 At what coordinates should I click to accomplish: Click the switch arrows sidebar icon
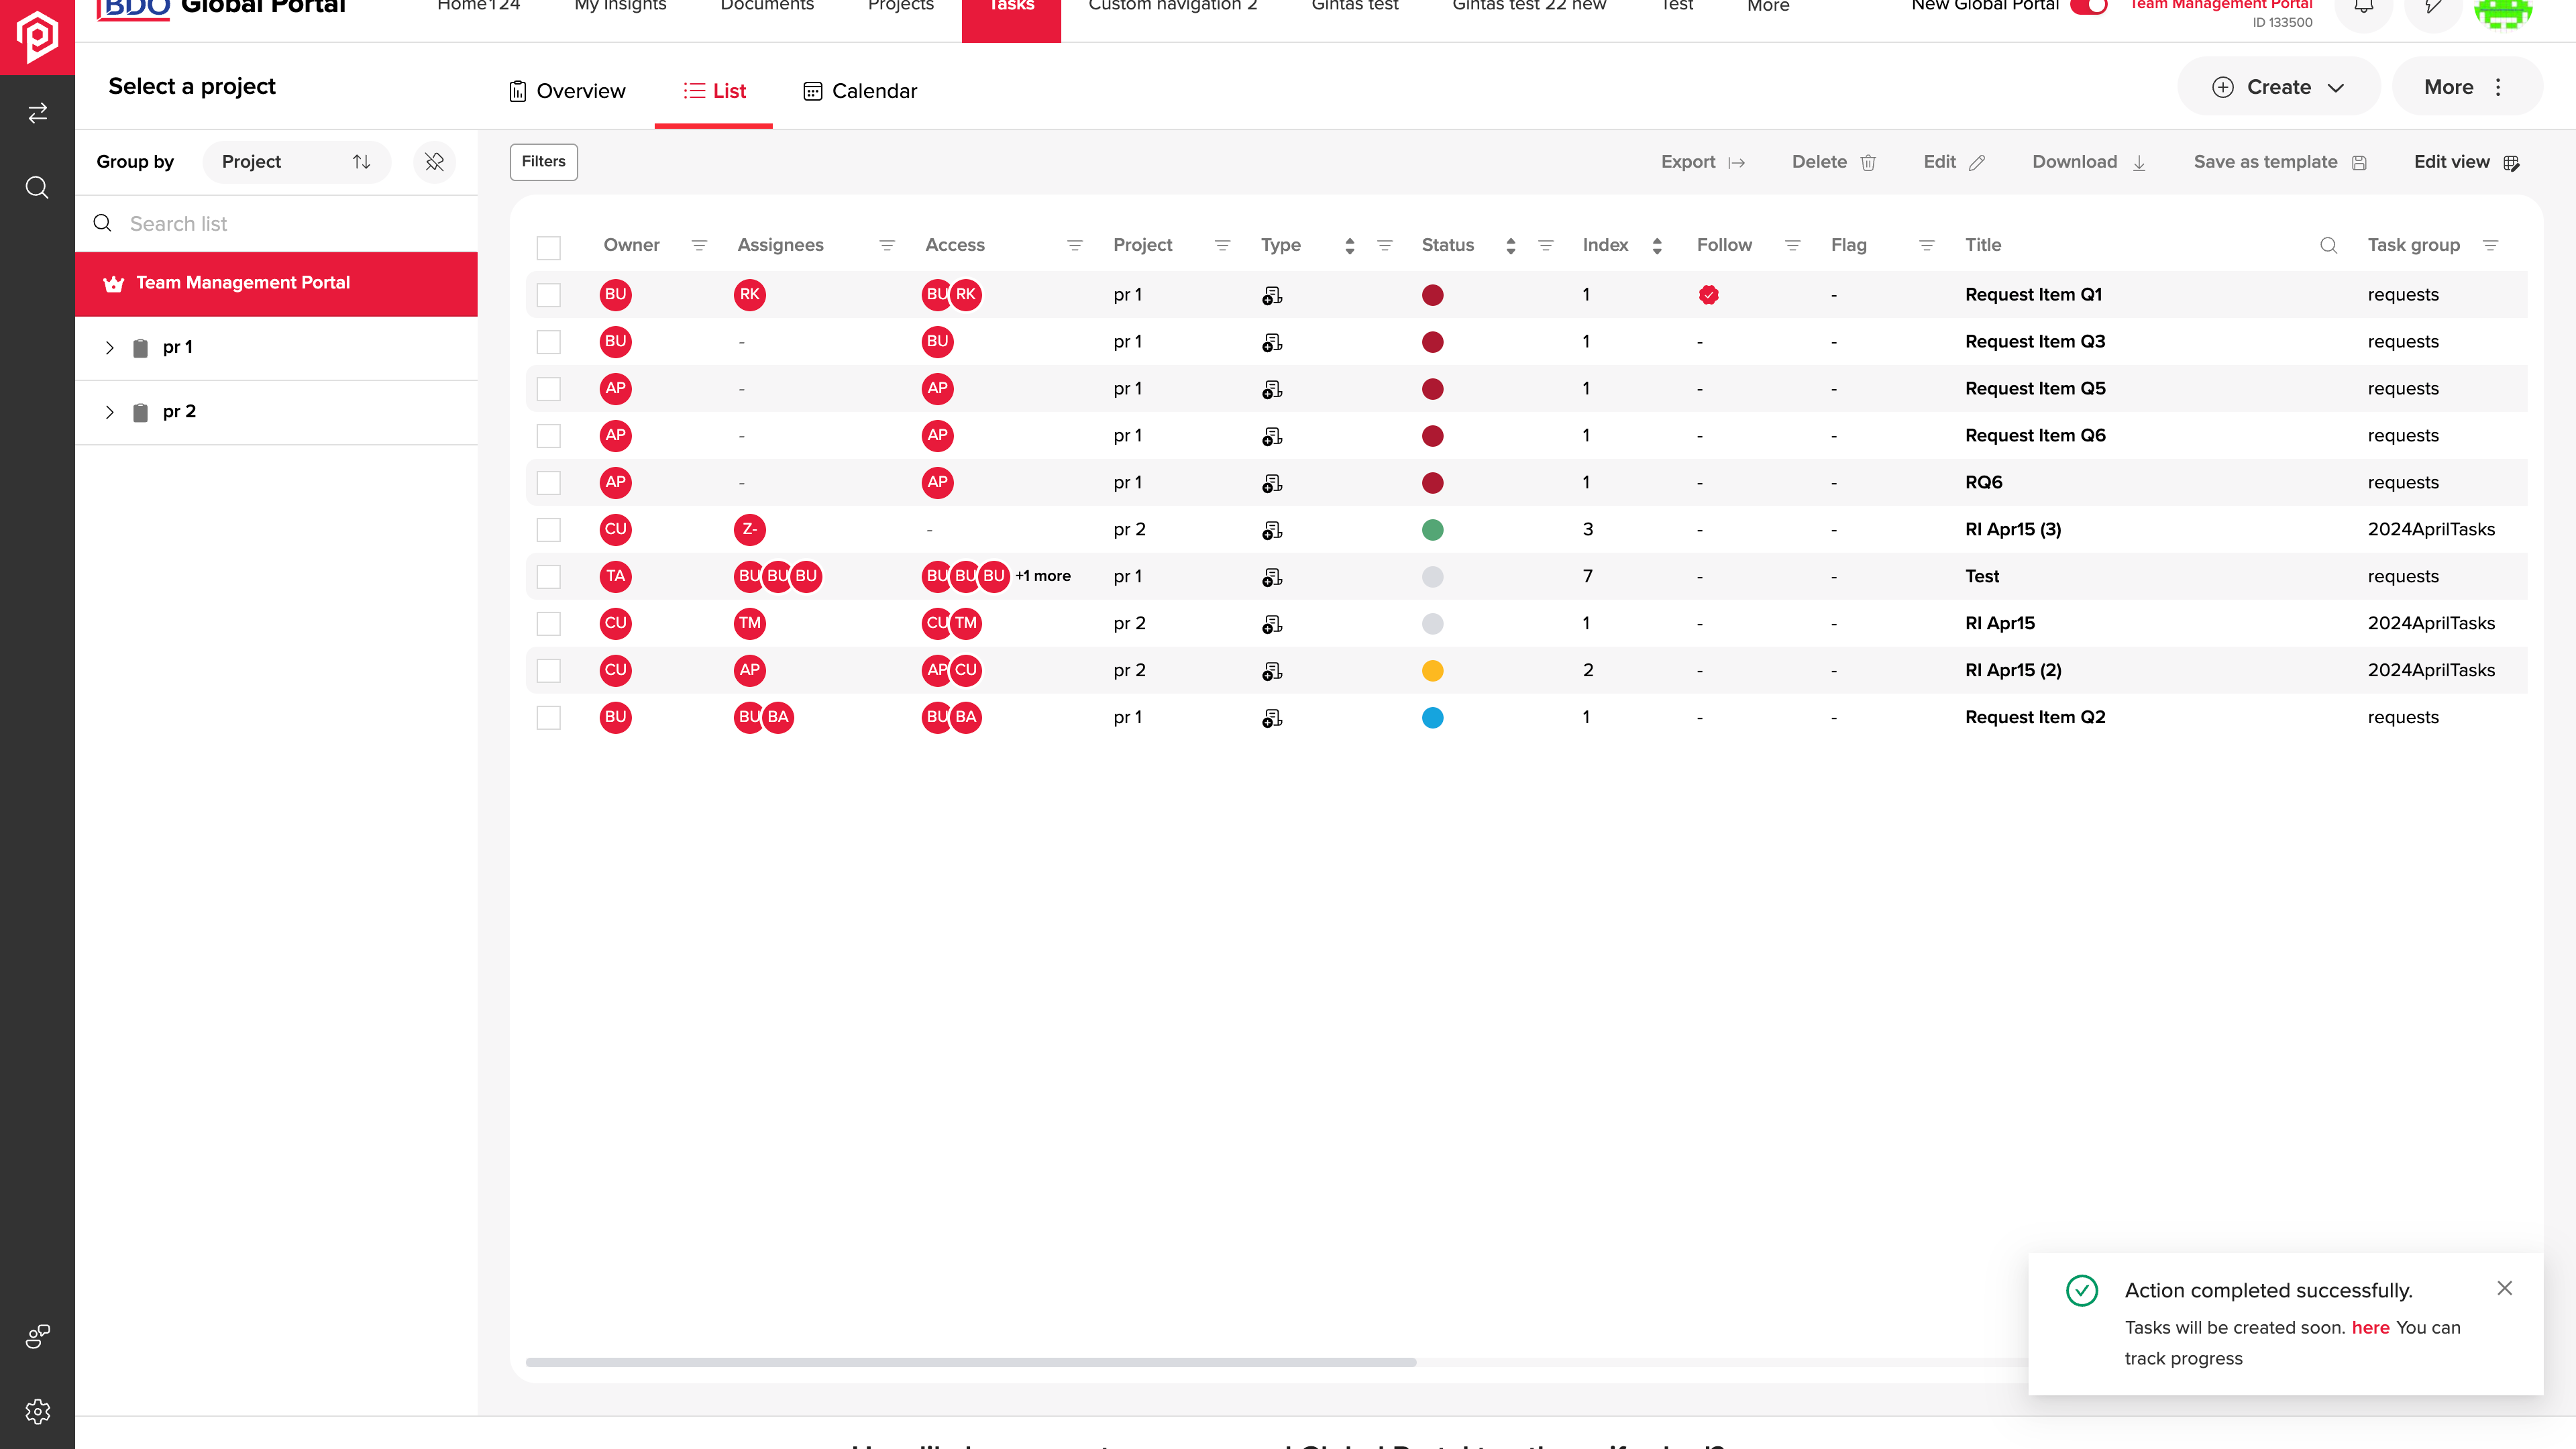point(37,113)
